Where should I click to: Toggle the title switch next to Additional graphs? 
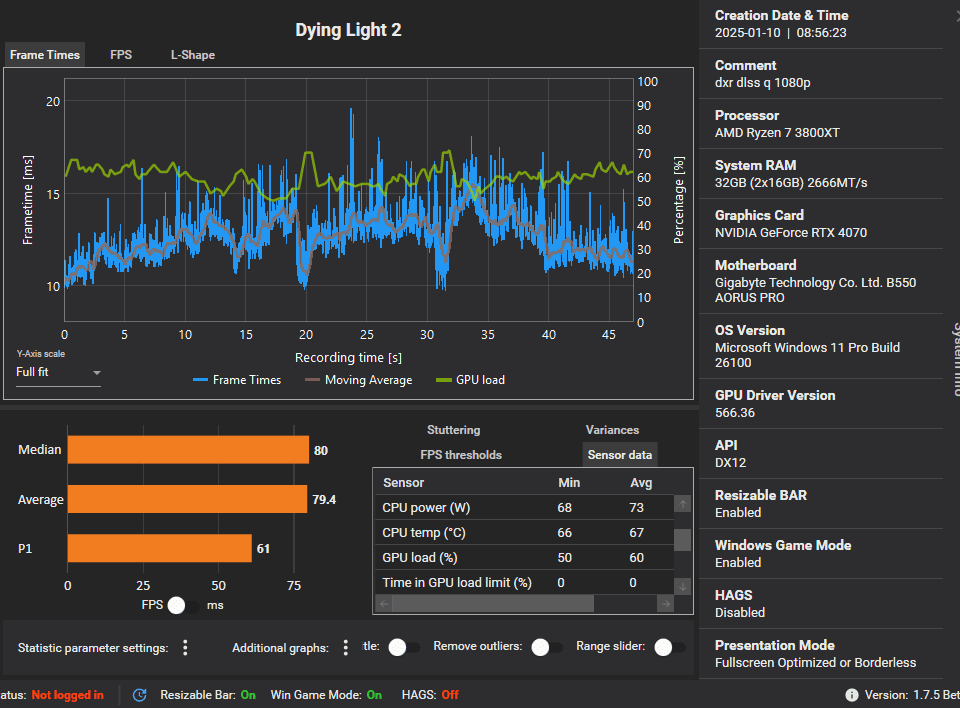[404, 647]
